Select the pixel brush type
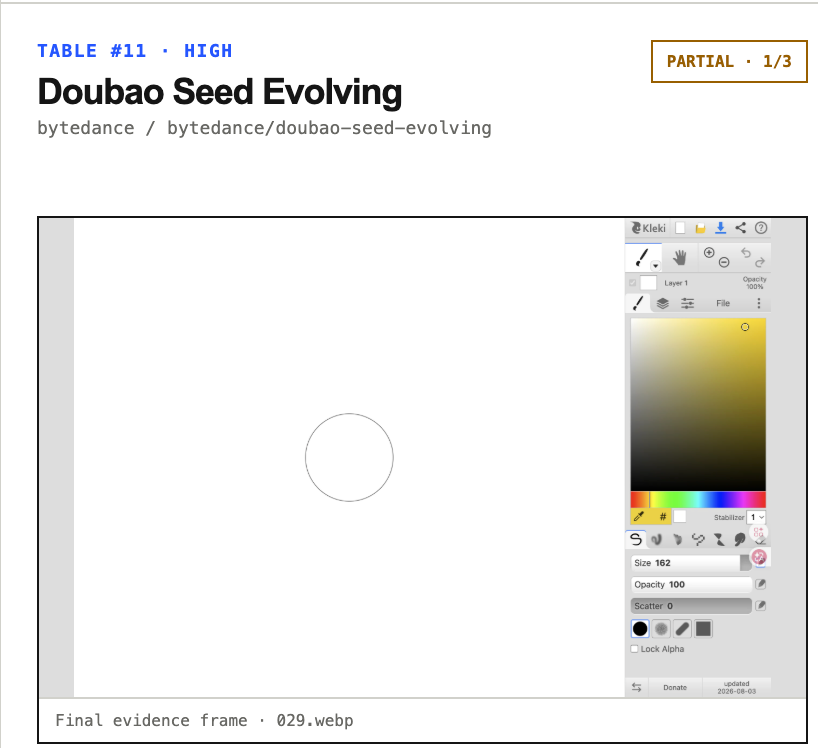The width and height of the screenshot is (818, 748). point(698,539)
